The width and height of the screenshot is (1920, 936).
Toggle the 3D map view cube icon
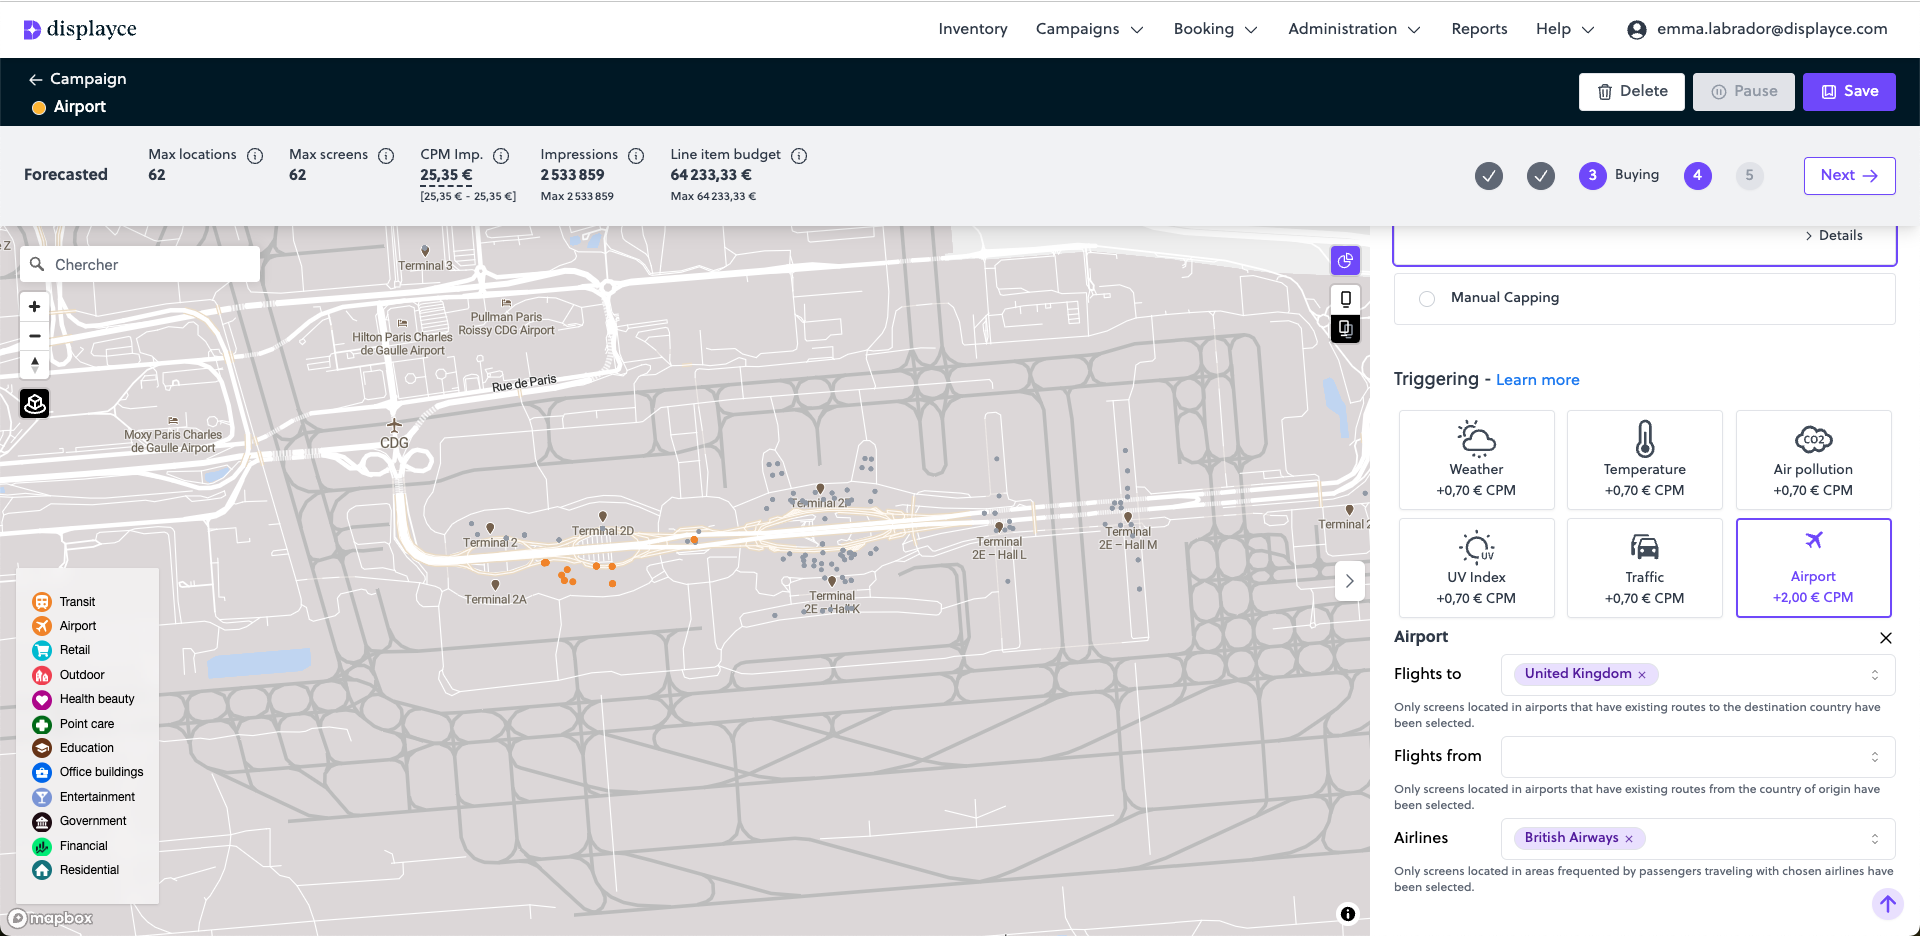35,404
